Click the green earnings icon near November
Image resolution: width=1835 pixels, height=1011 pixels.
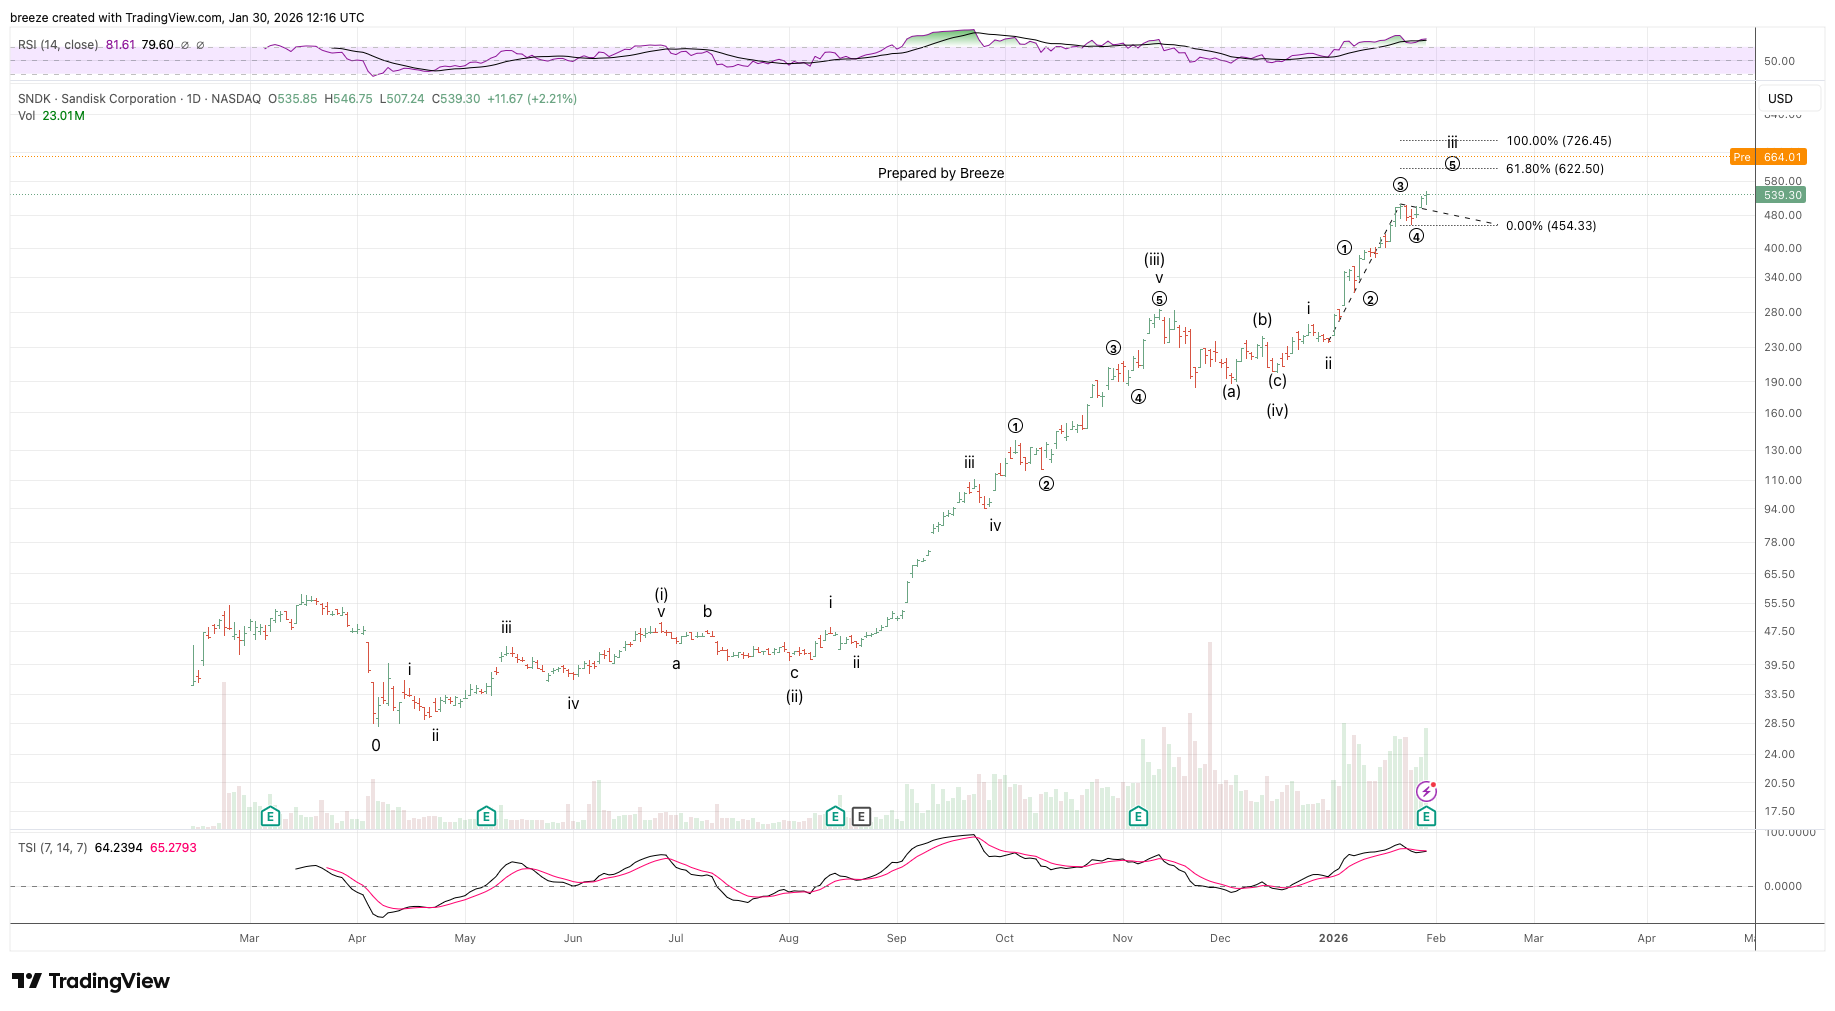click(x=1137, y=817)
